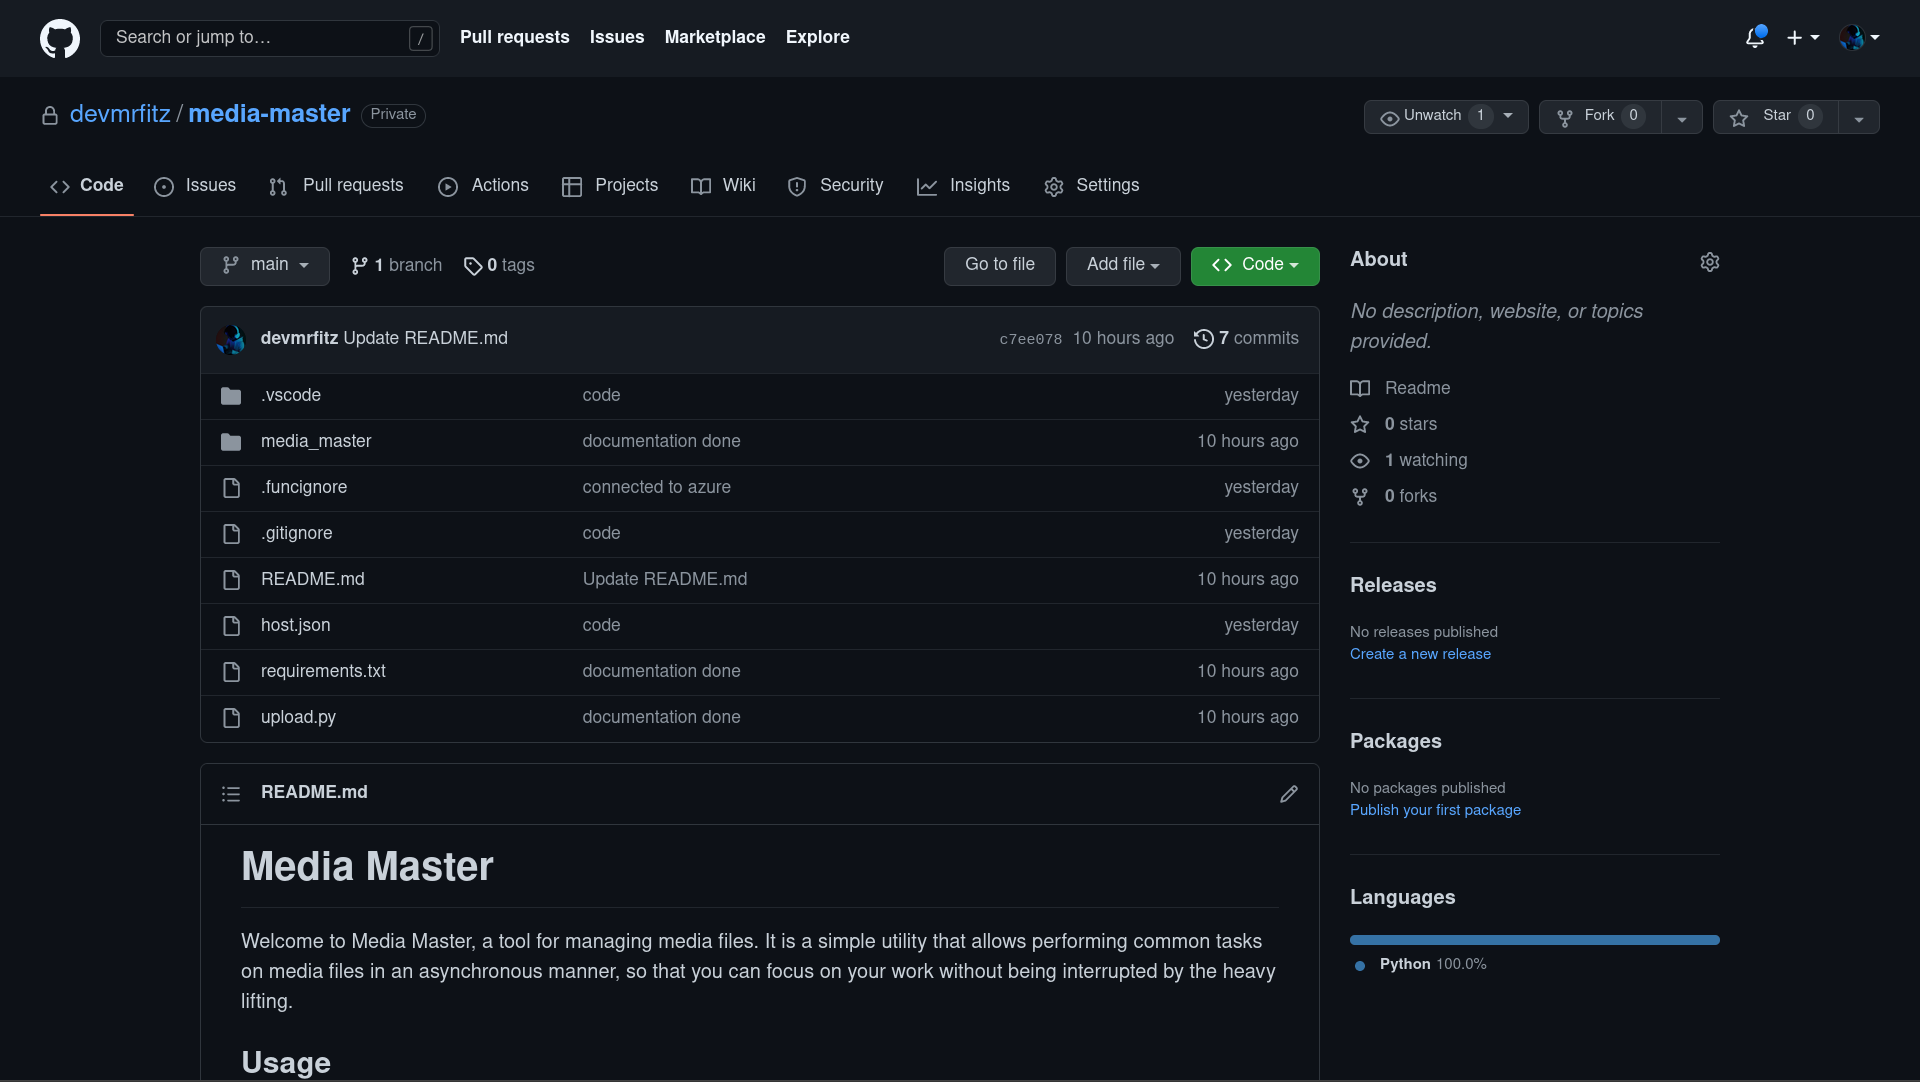Click the GitHub Octocat logo
This screenshot has height=1082, width=1920.
click(x=60, y=38)
